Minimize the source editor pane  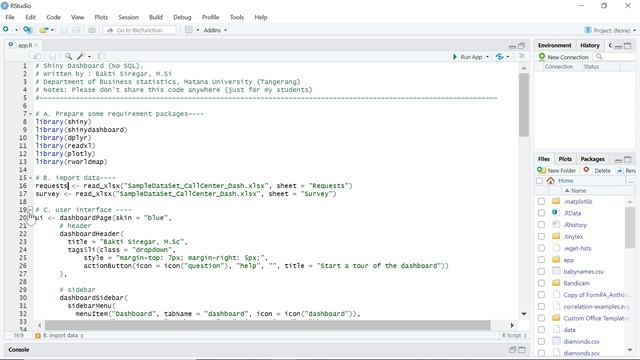tap(512, 46)
